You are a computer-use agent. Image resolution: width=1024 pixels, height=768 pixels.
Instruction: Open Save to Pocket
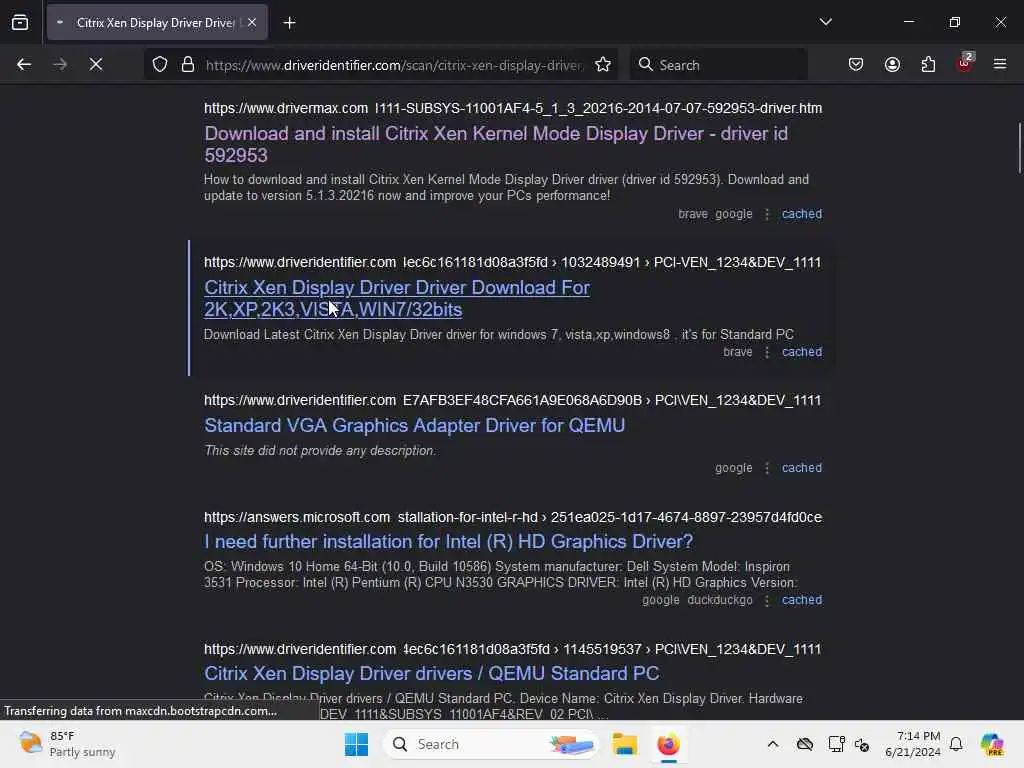(x=856, y=64)
